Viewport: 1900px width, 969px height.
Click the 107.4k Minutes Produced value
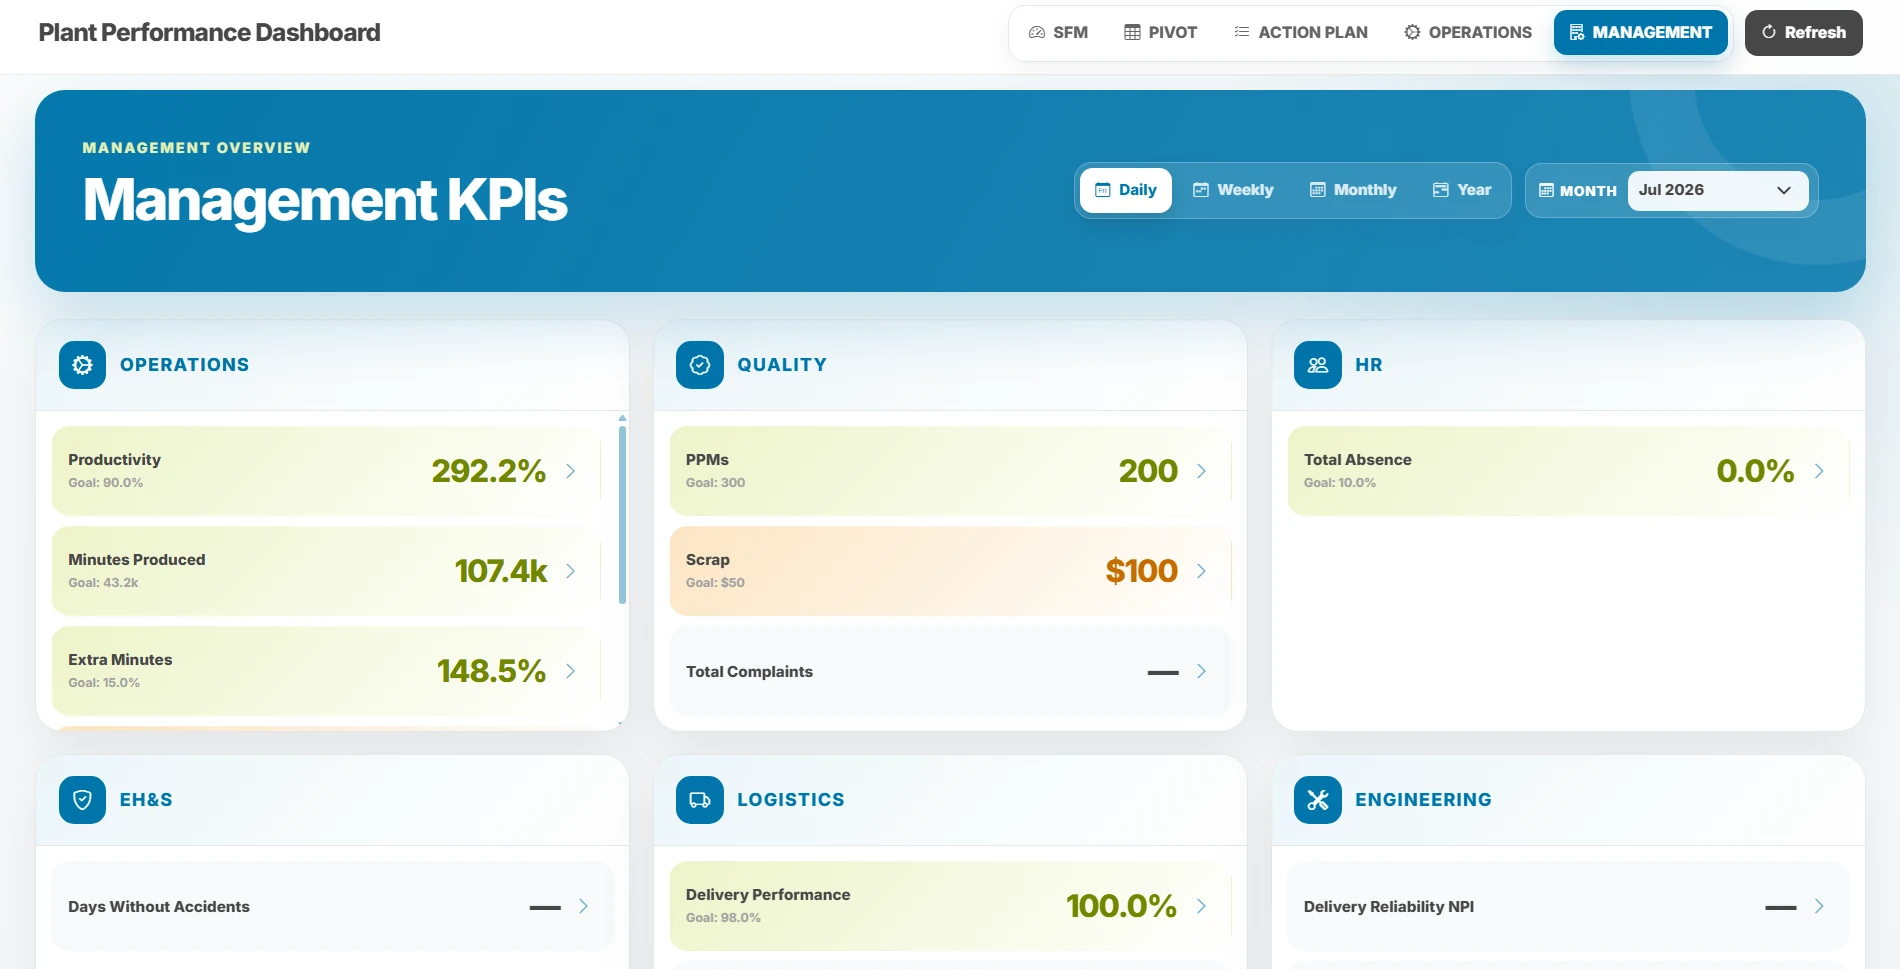[500, 571]
